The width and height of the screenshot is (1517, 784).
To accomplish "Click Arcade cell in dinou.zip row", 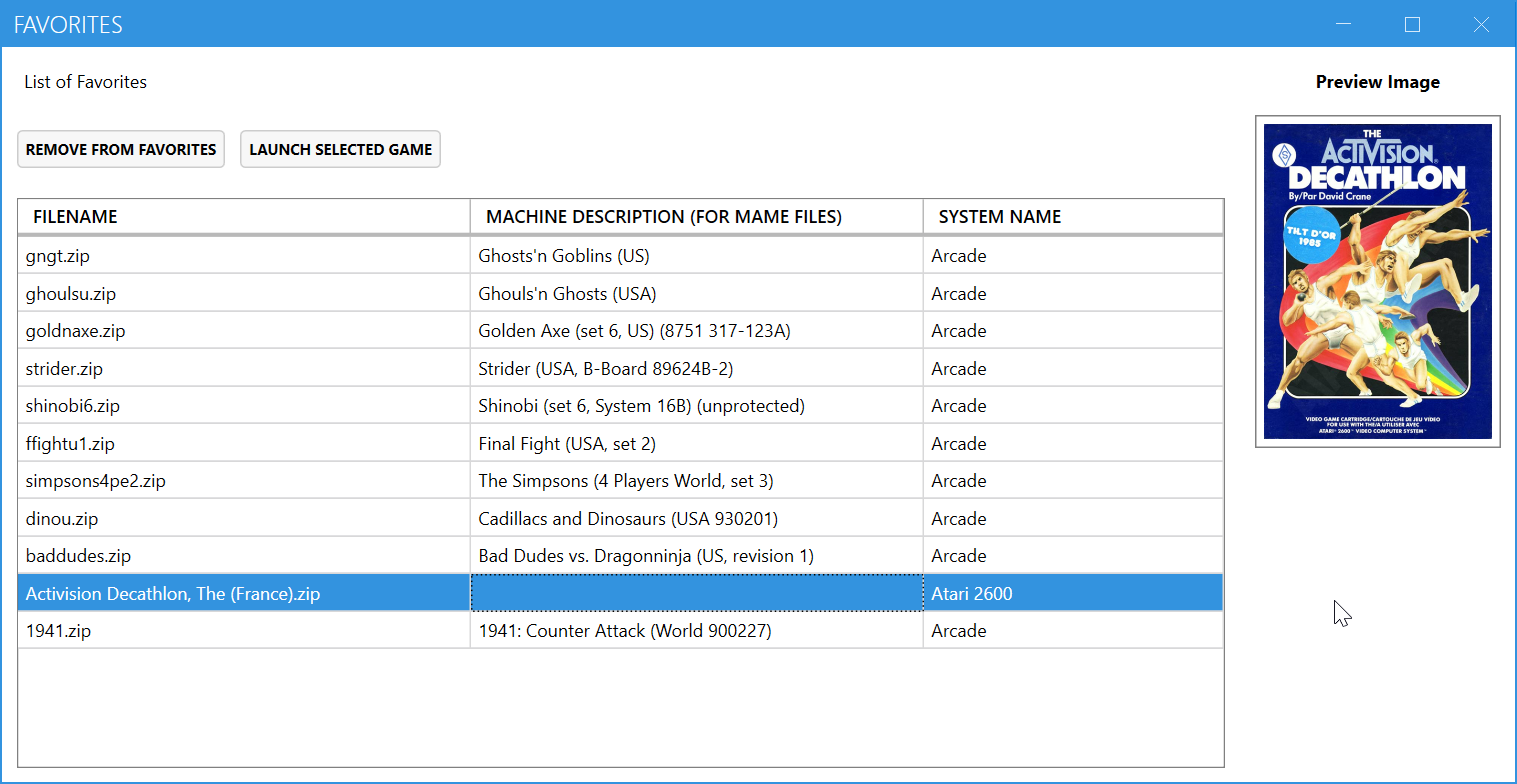I will point(1073,519).
